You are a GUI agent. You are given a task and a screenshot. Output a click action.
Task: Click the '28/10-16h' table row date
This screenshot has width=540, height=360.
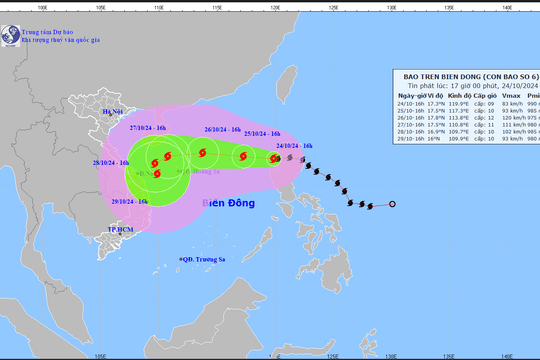point(411,132)
